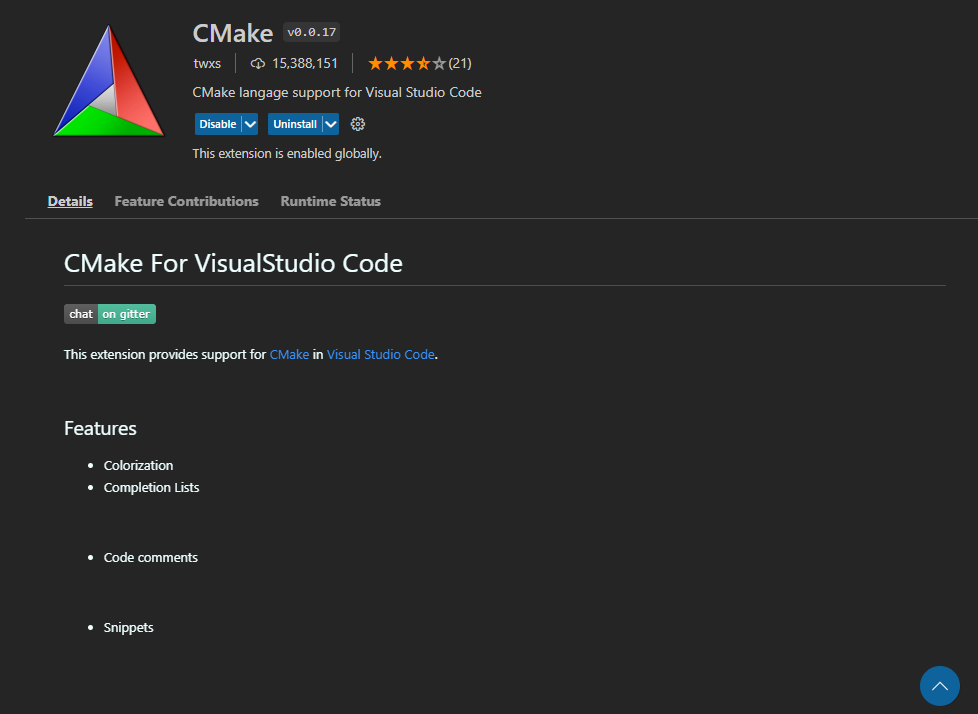Open the Visual Studio Code link
The height and width of the screenshot is (714, 978).
380,354
